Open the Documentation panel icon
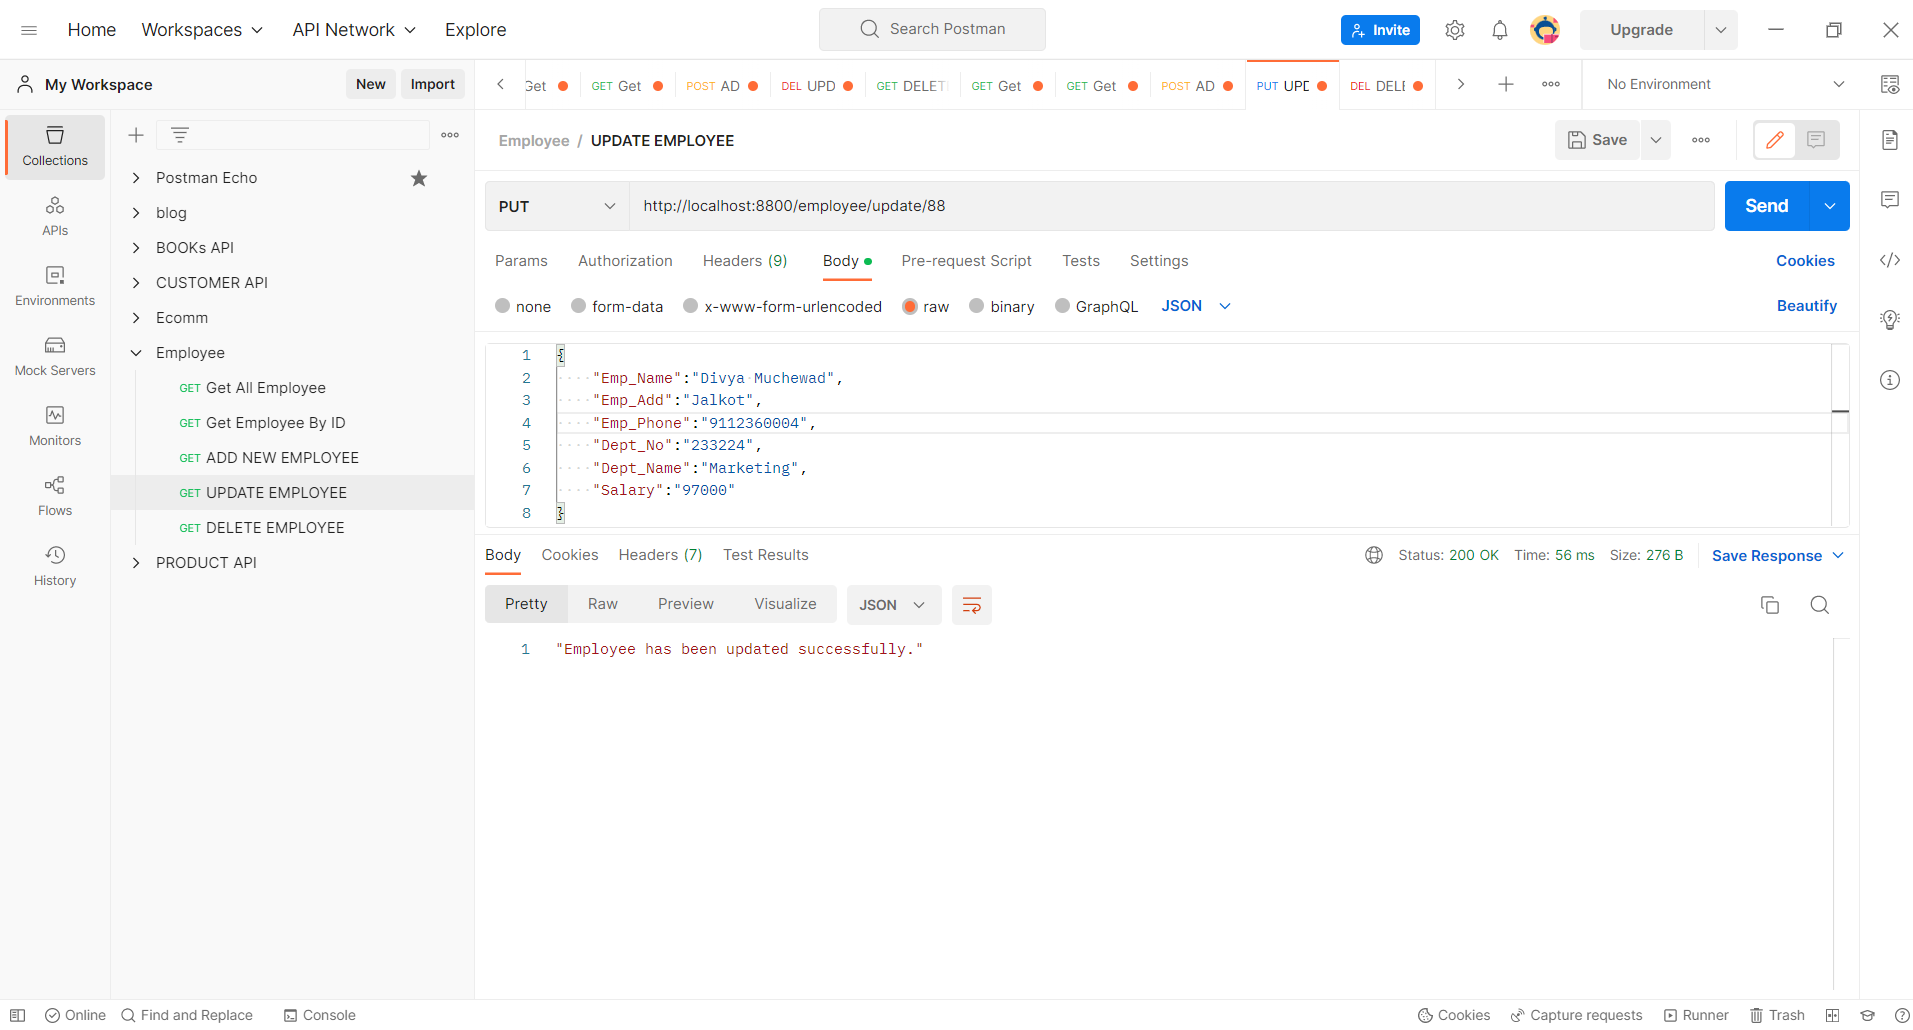Viewport: 1913px width, 1030px height. [1889, 140]
